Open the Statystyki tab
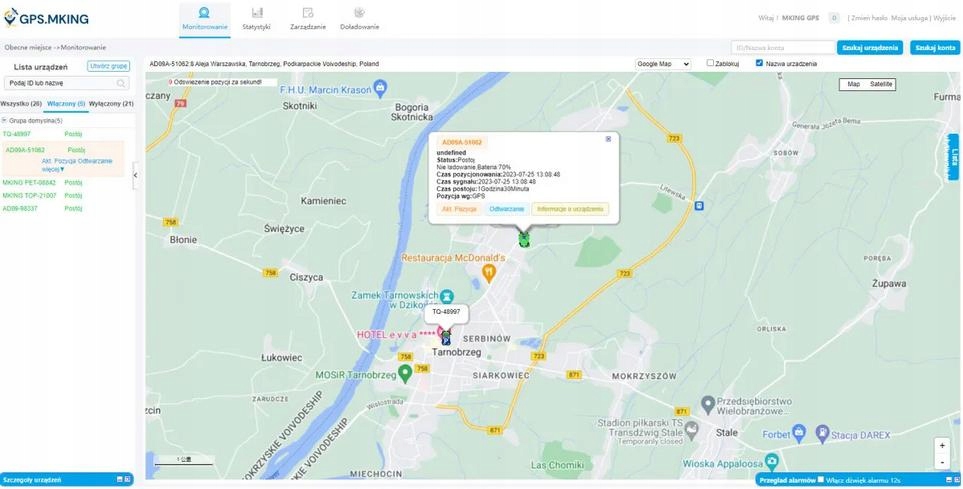The width and height of the screenshot is (963, 489). pos(257,17)
